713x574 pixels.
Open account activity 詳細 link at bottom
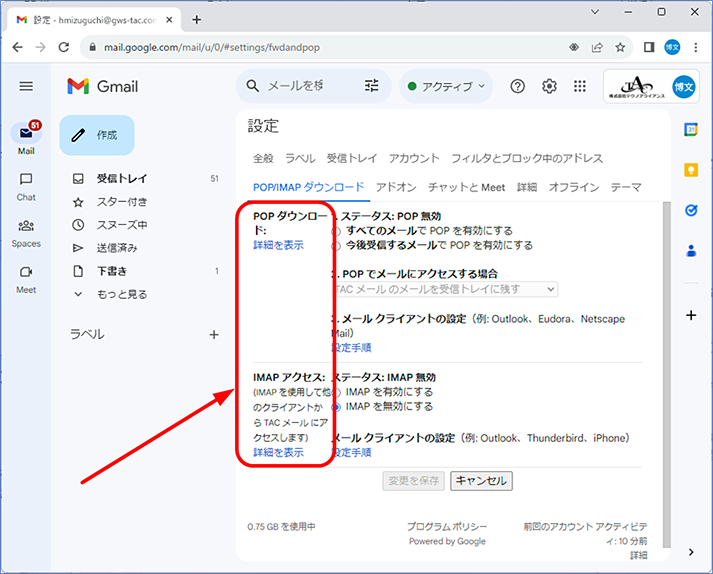point(638,555)
